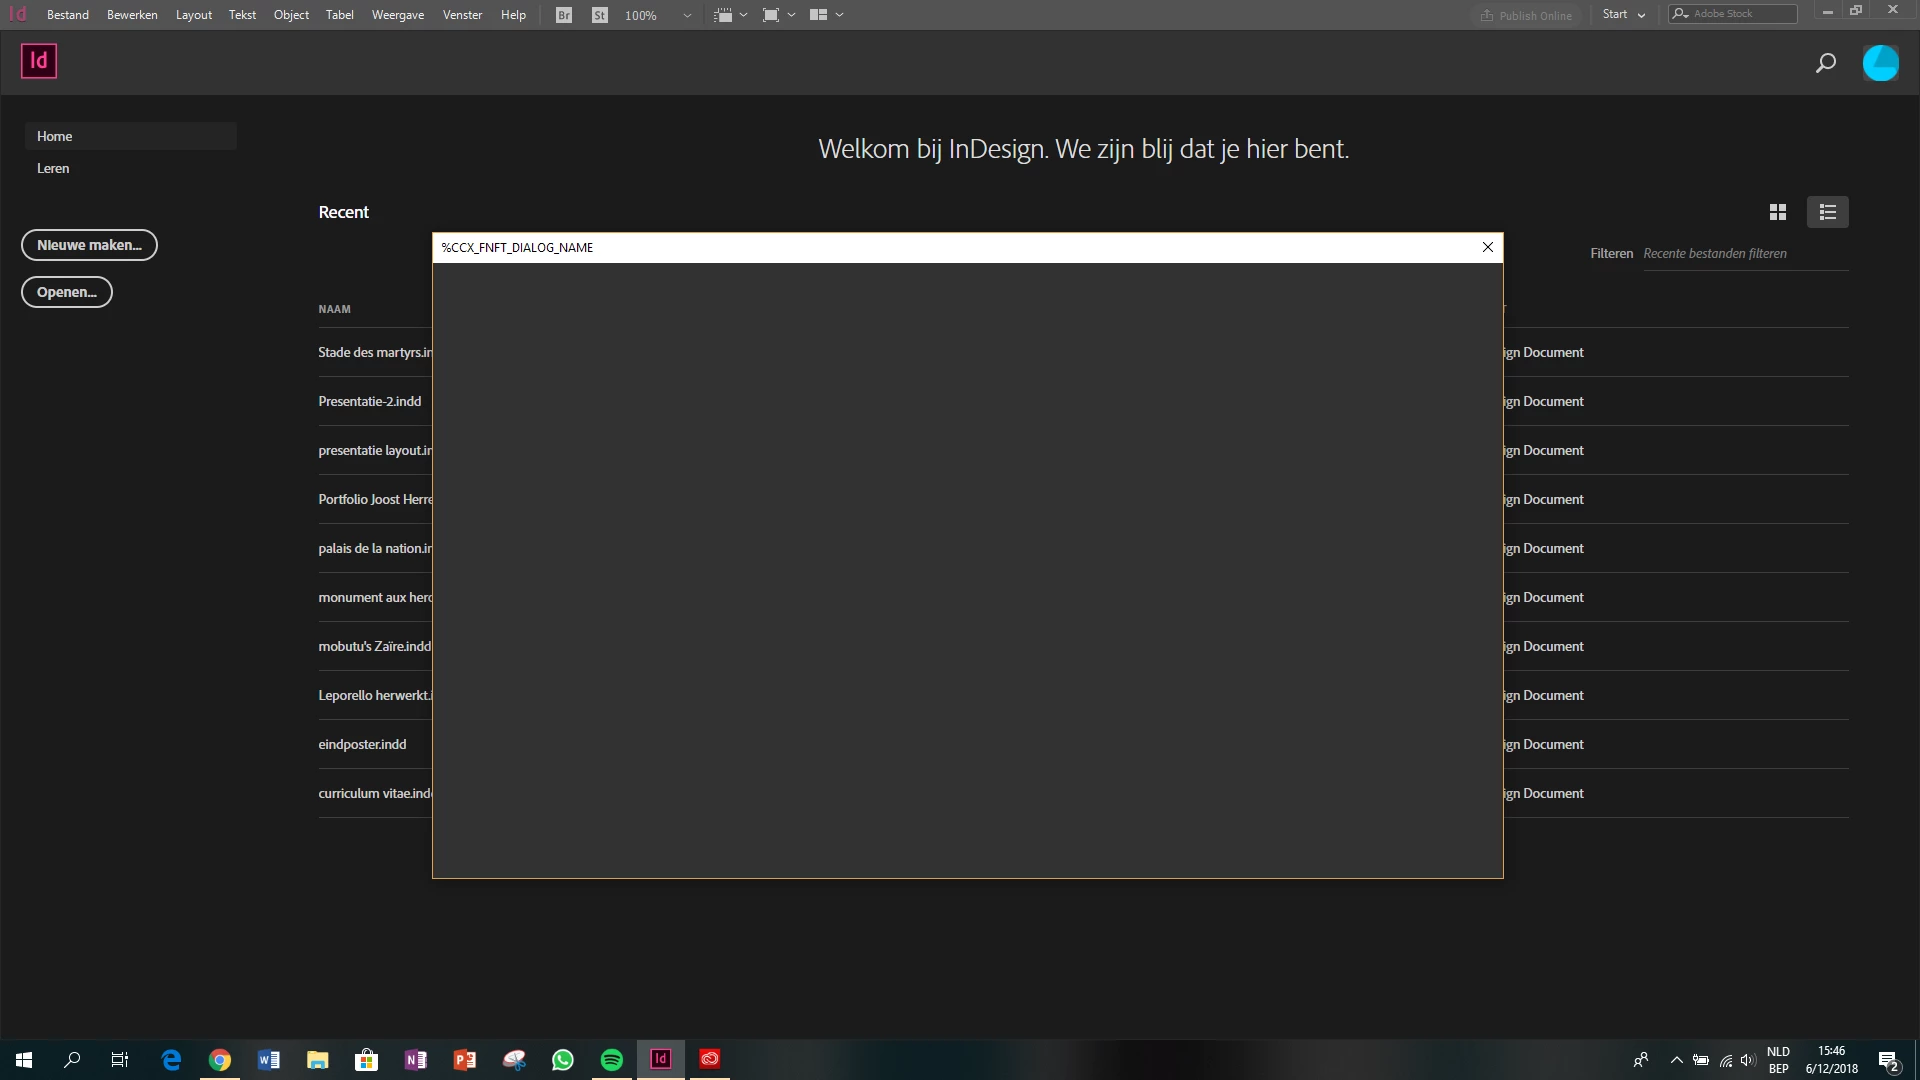Viewport: 1920px width, 1080px height.
Task: Open the Bestand menu
Action: 68,15
